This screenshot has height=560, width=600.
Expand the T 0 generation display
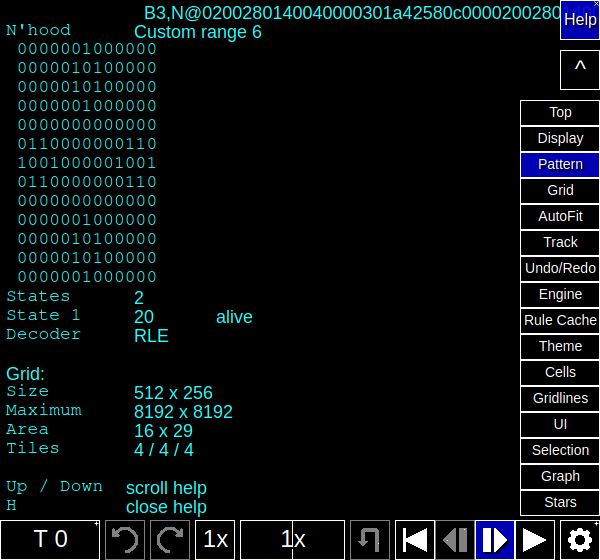[50, 540]
